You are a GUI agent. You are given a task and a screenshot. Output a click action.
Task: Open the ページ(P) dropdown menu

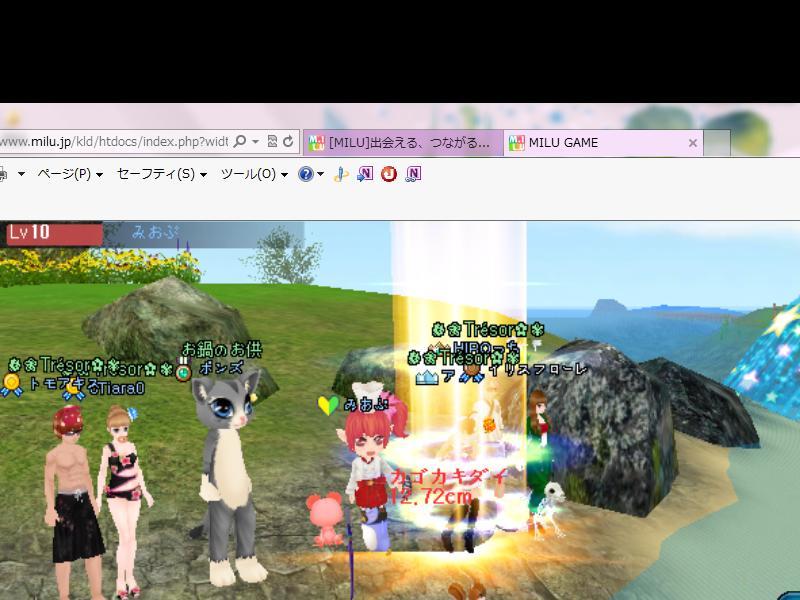point(70,174)
